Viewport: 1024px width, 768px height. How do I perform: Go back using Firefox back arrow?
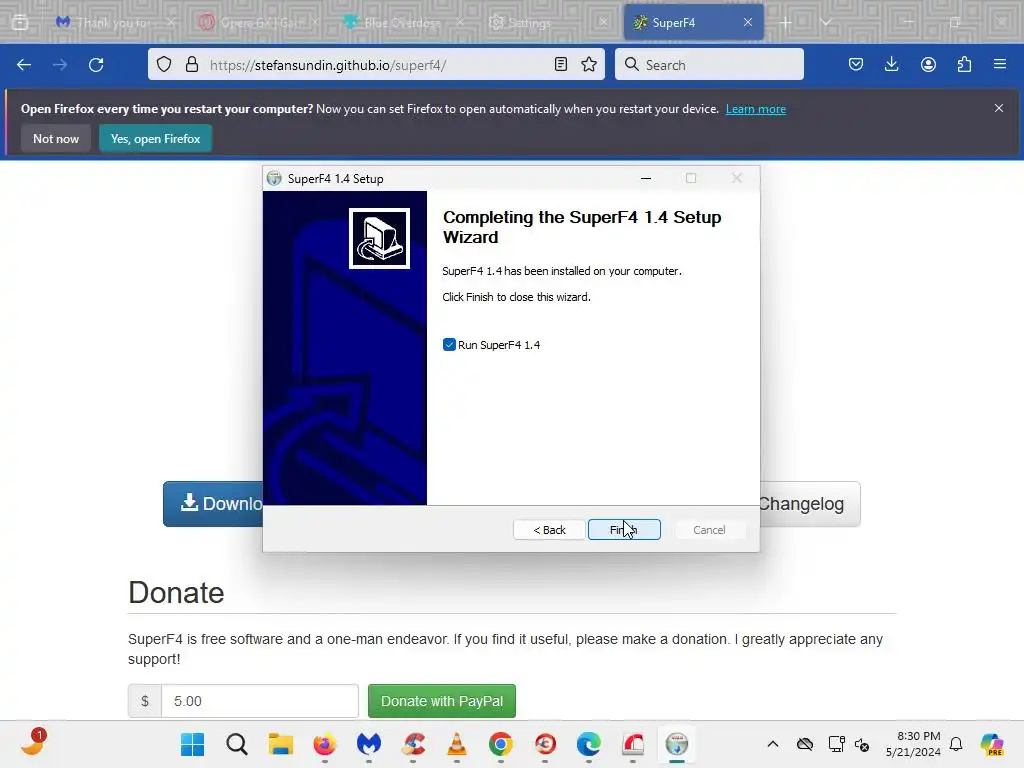coord(24,65)
